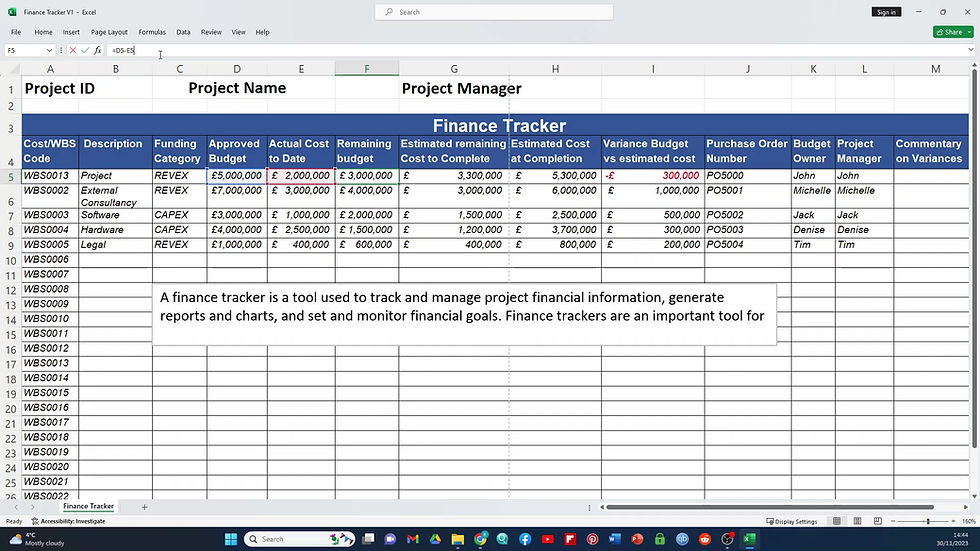Screen dimensions: 980x551
Task: Open Pinterest from taskbar
Action: pyautogui.click(x=592, y=539)
